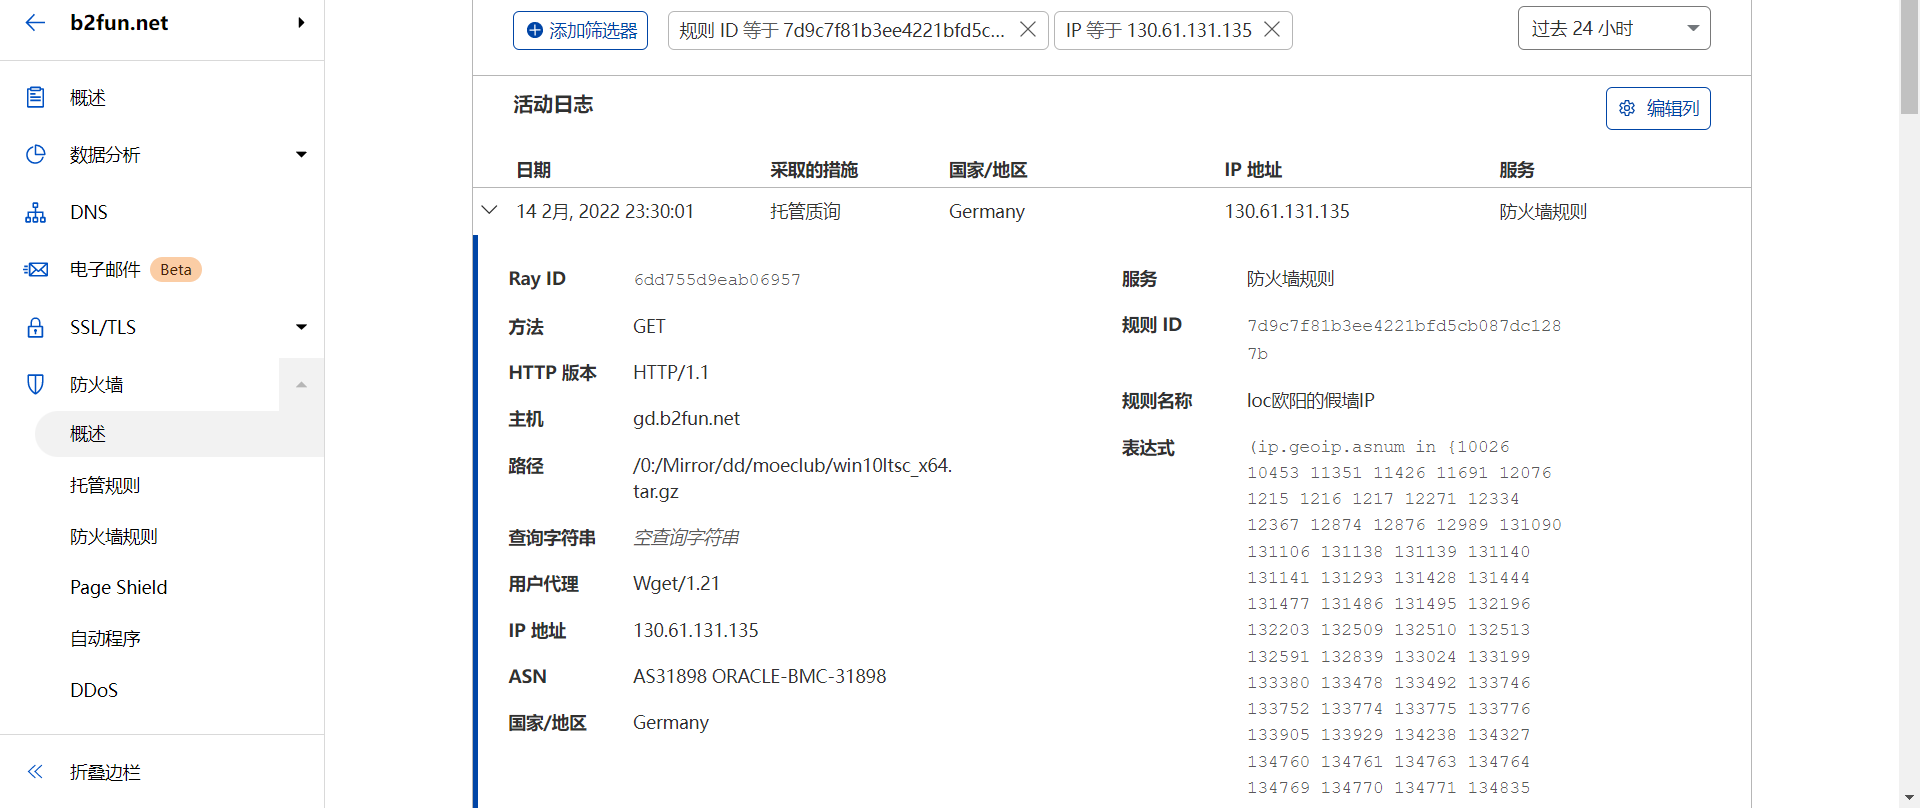This screenshot has height=808, width=1920.
Task: Click the 折叠边栏 label
Action: 105,772
